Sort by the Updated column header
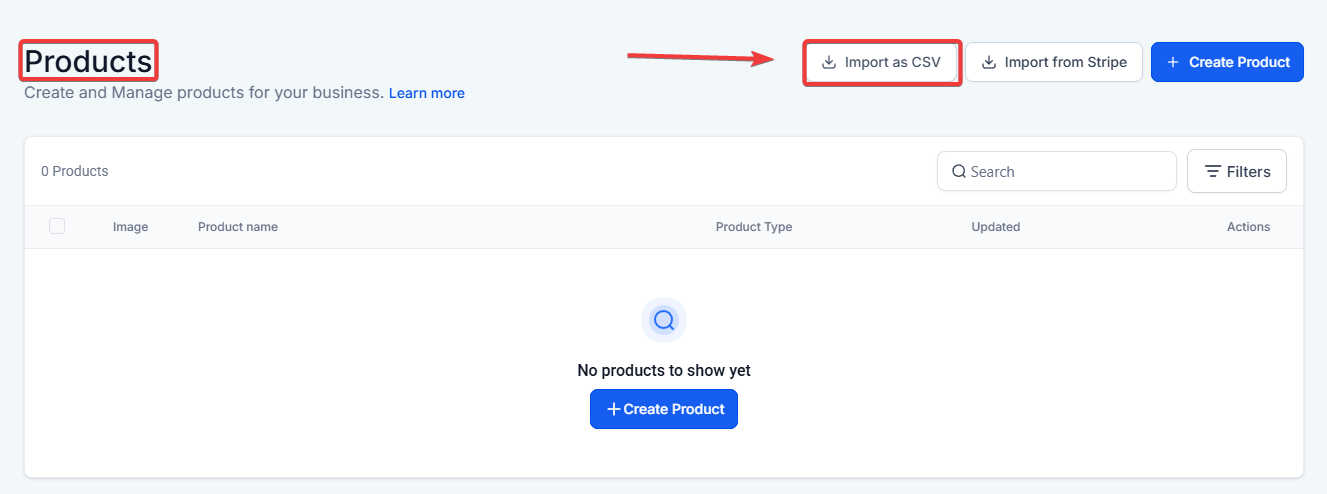This screenshot has height=494, width=1327. point(996,227)
